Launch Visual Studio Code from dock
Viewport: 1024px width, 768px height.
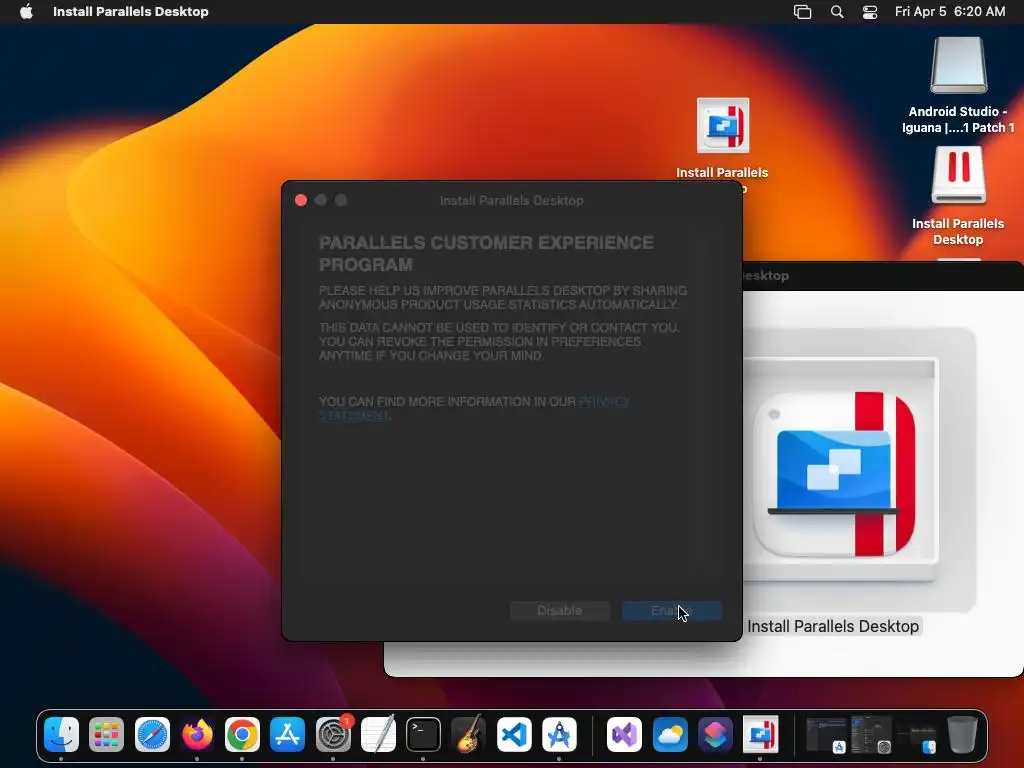click(514, 735)
